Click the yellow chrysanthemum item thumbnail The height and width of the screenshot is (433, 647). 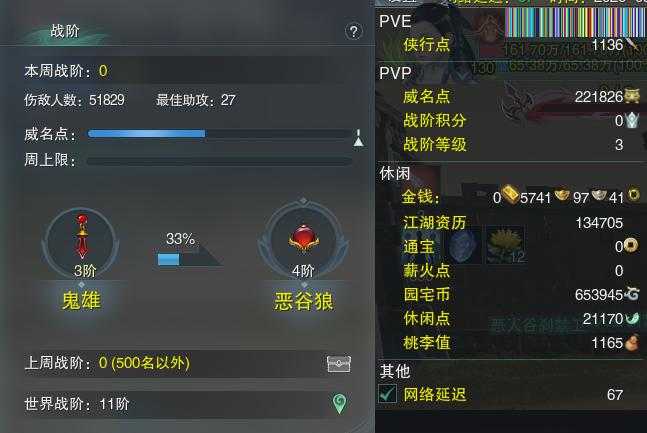(x=505, y=244)
